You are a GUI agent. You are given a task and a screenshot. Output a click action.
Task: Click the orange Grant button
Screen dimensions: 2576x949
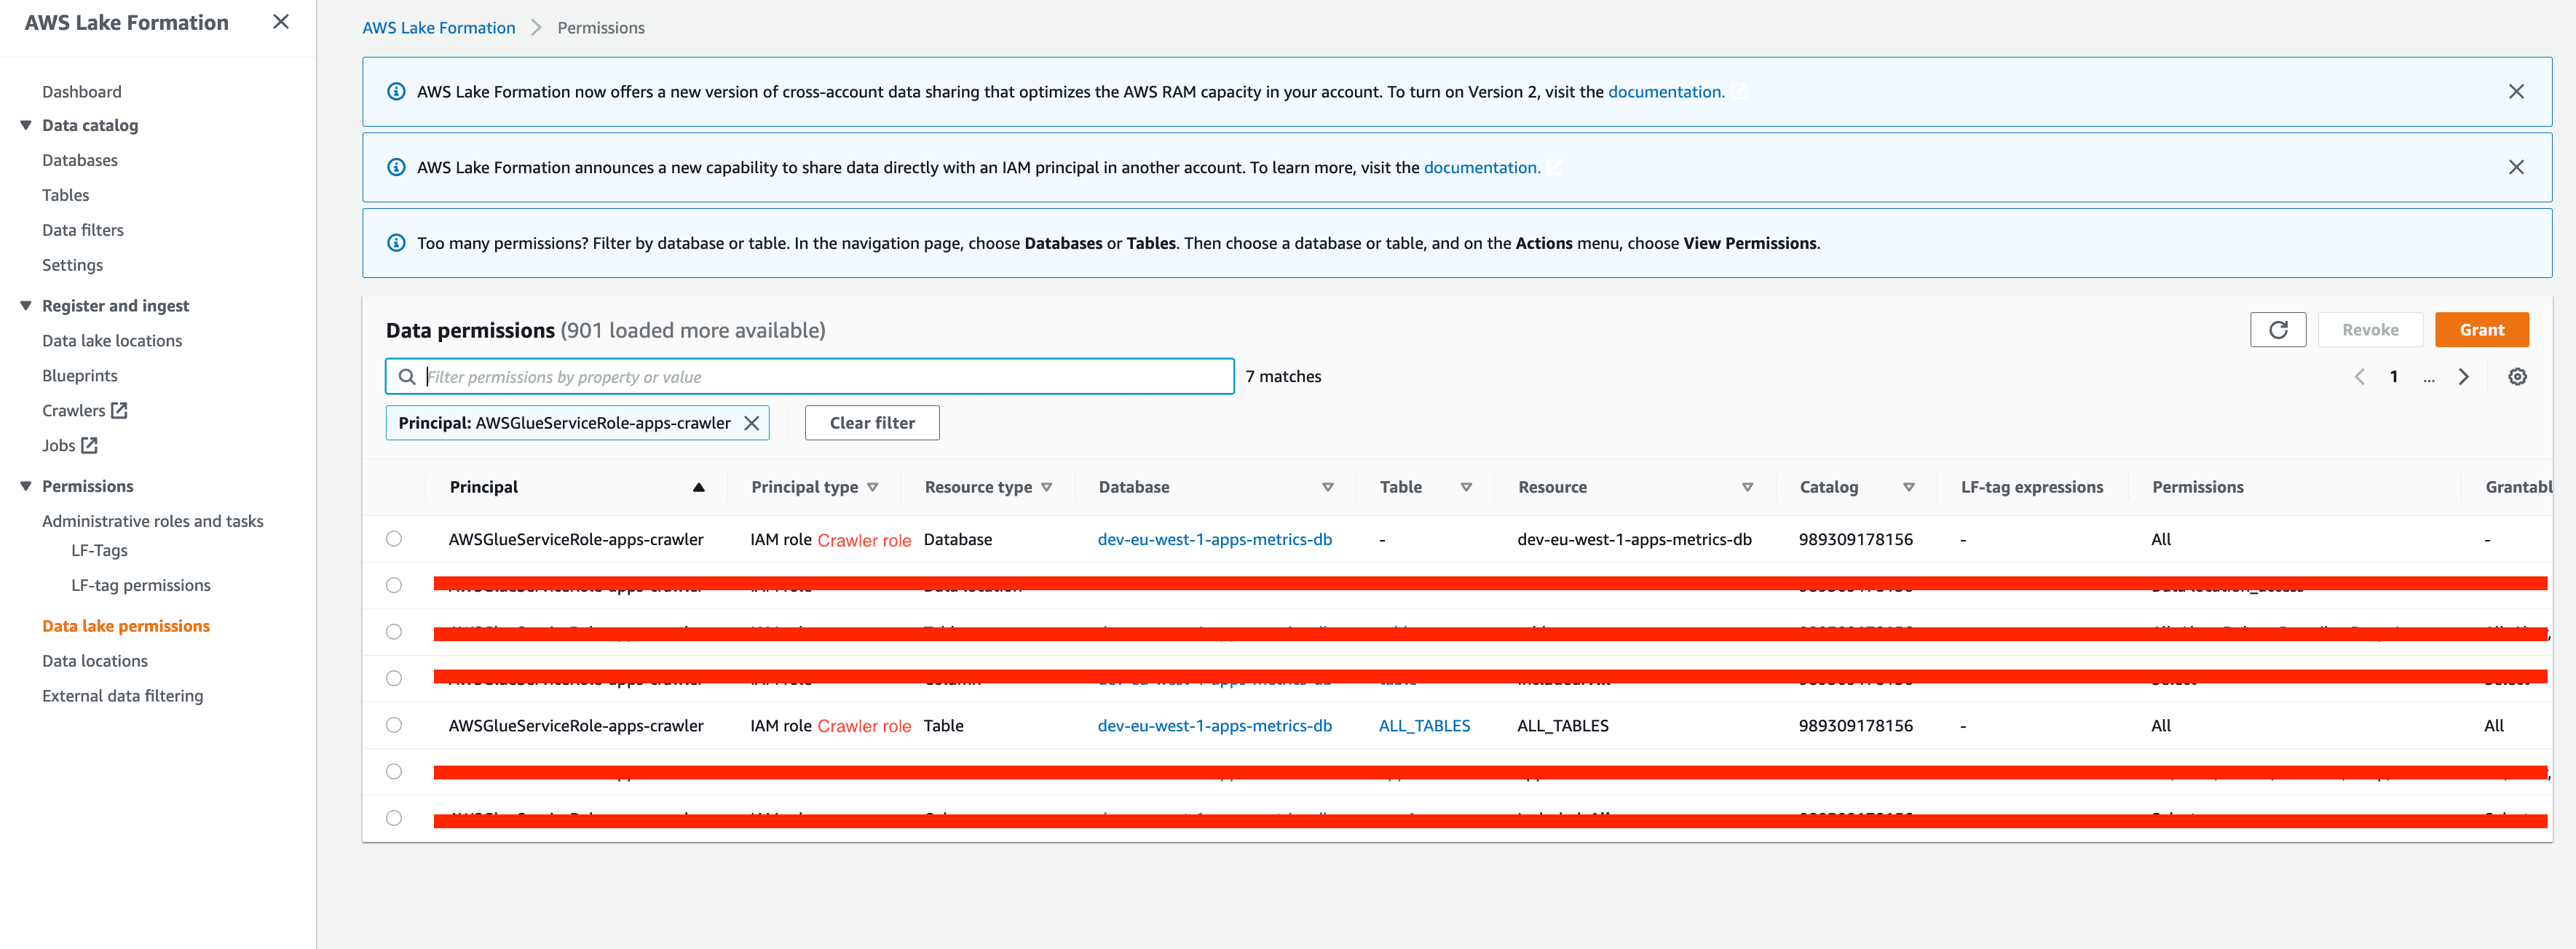pos(2480,330)
